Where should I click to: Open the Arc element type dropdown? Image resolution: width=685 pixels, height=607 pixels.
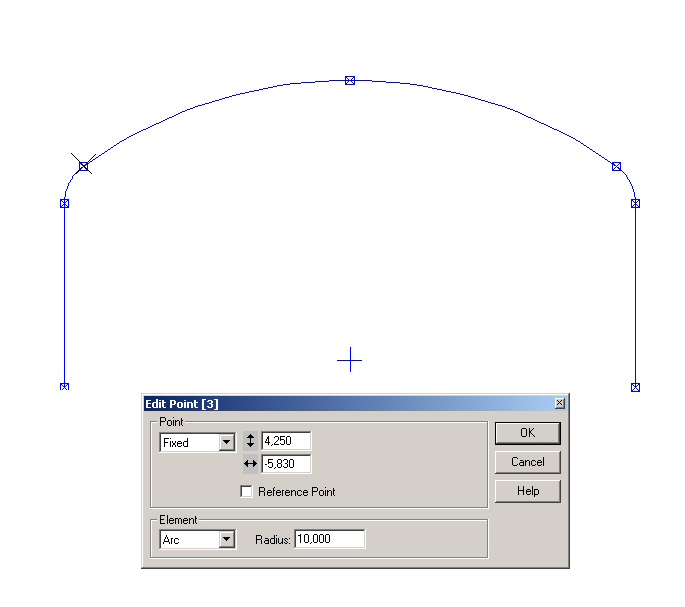(x=226, y=540)
